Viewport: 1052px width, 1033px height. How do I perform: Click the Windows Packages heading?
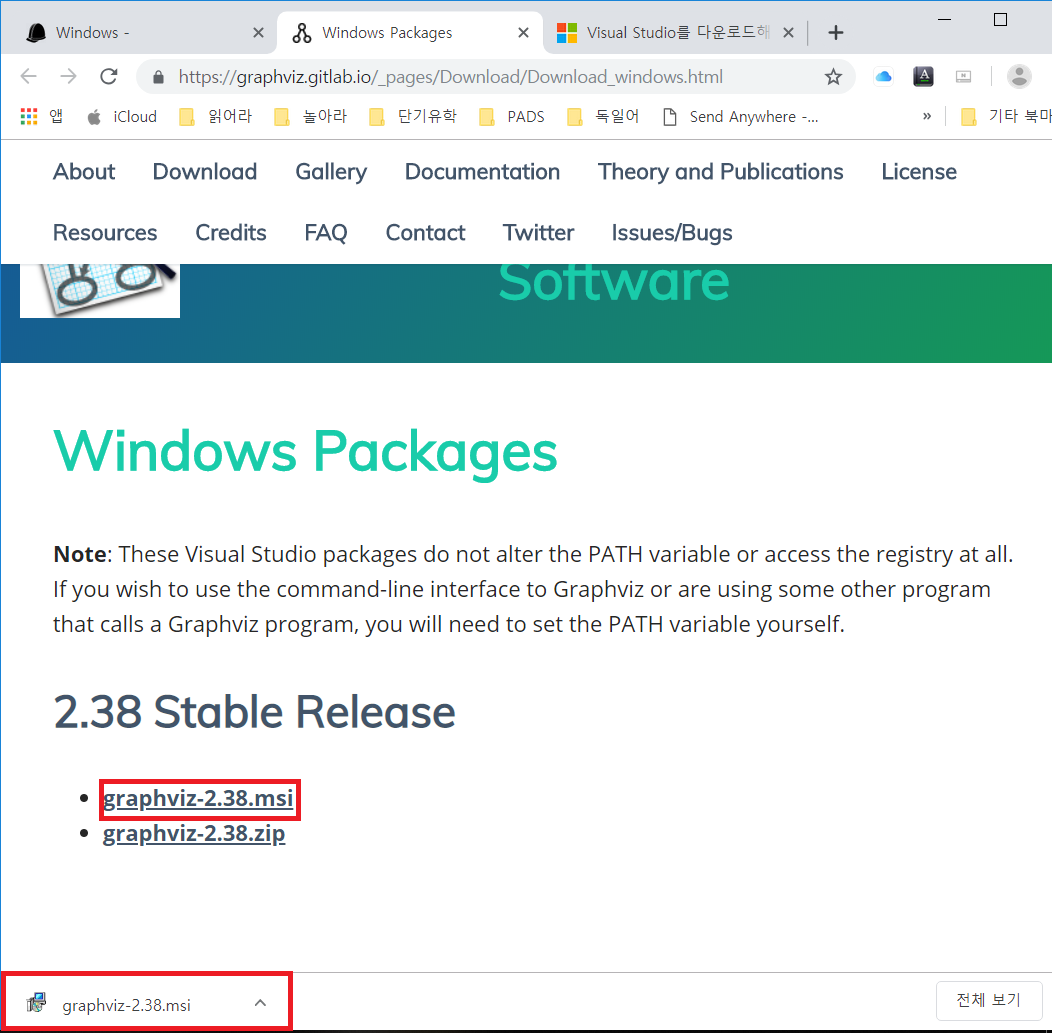[305, 452]
